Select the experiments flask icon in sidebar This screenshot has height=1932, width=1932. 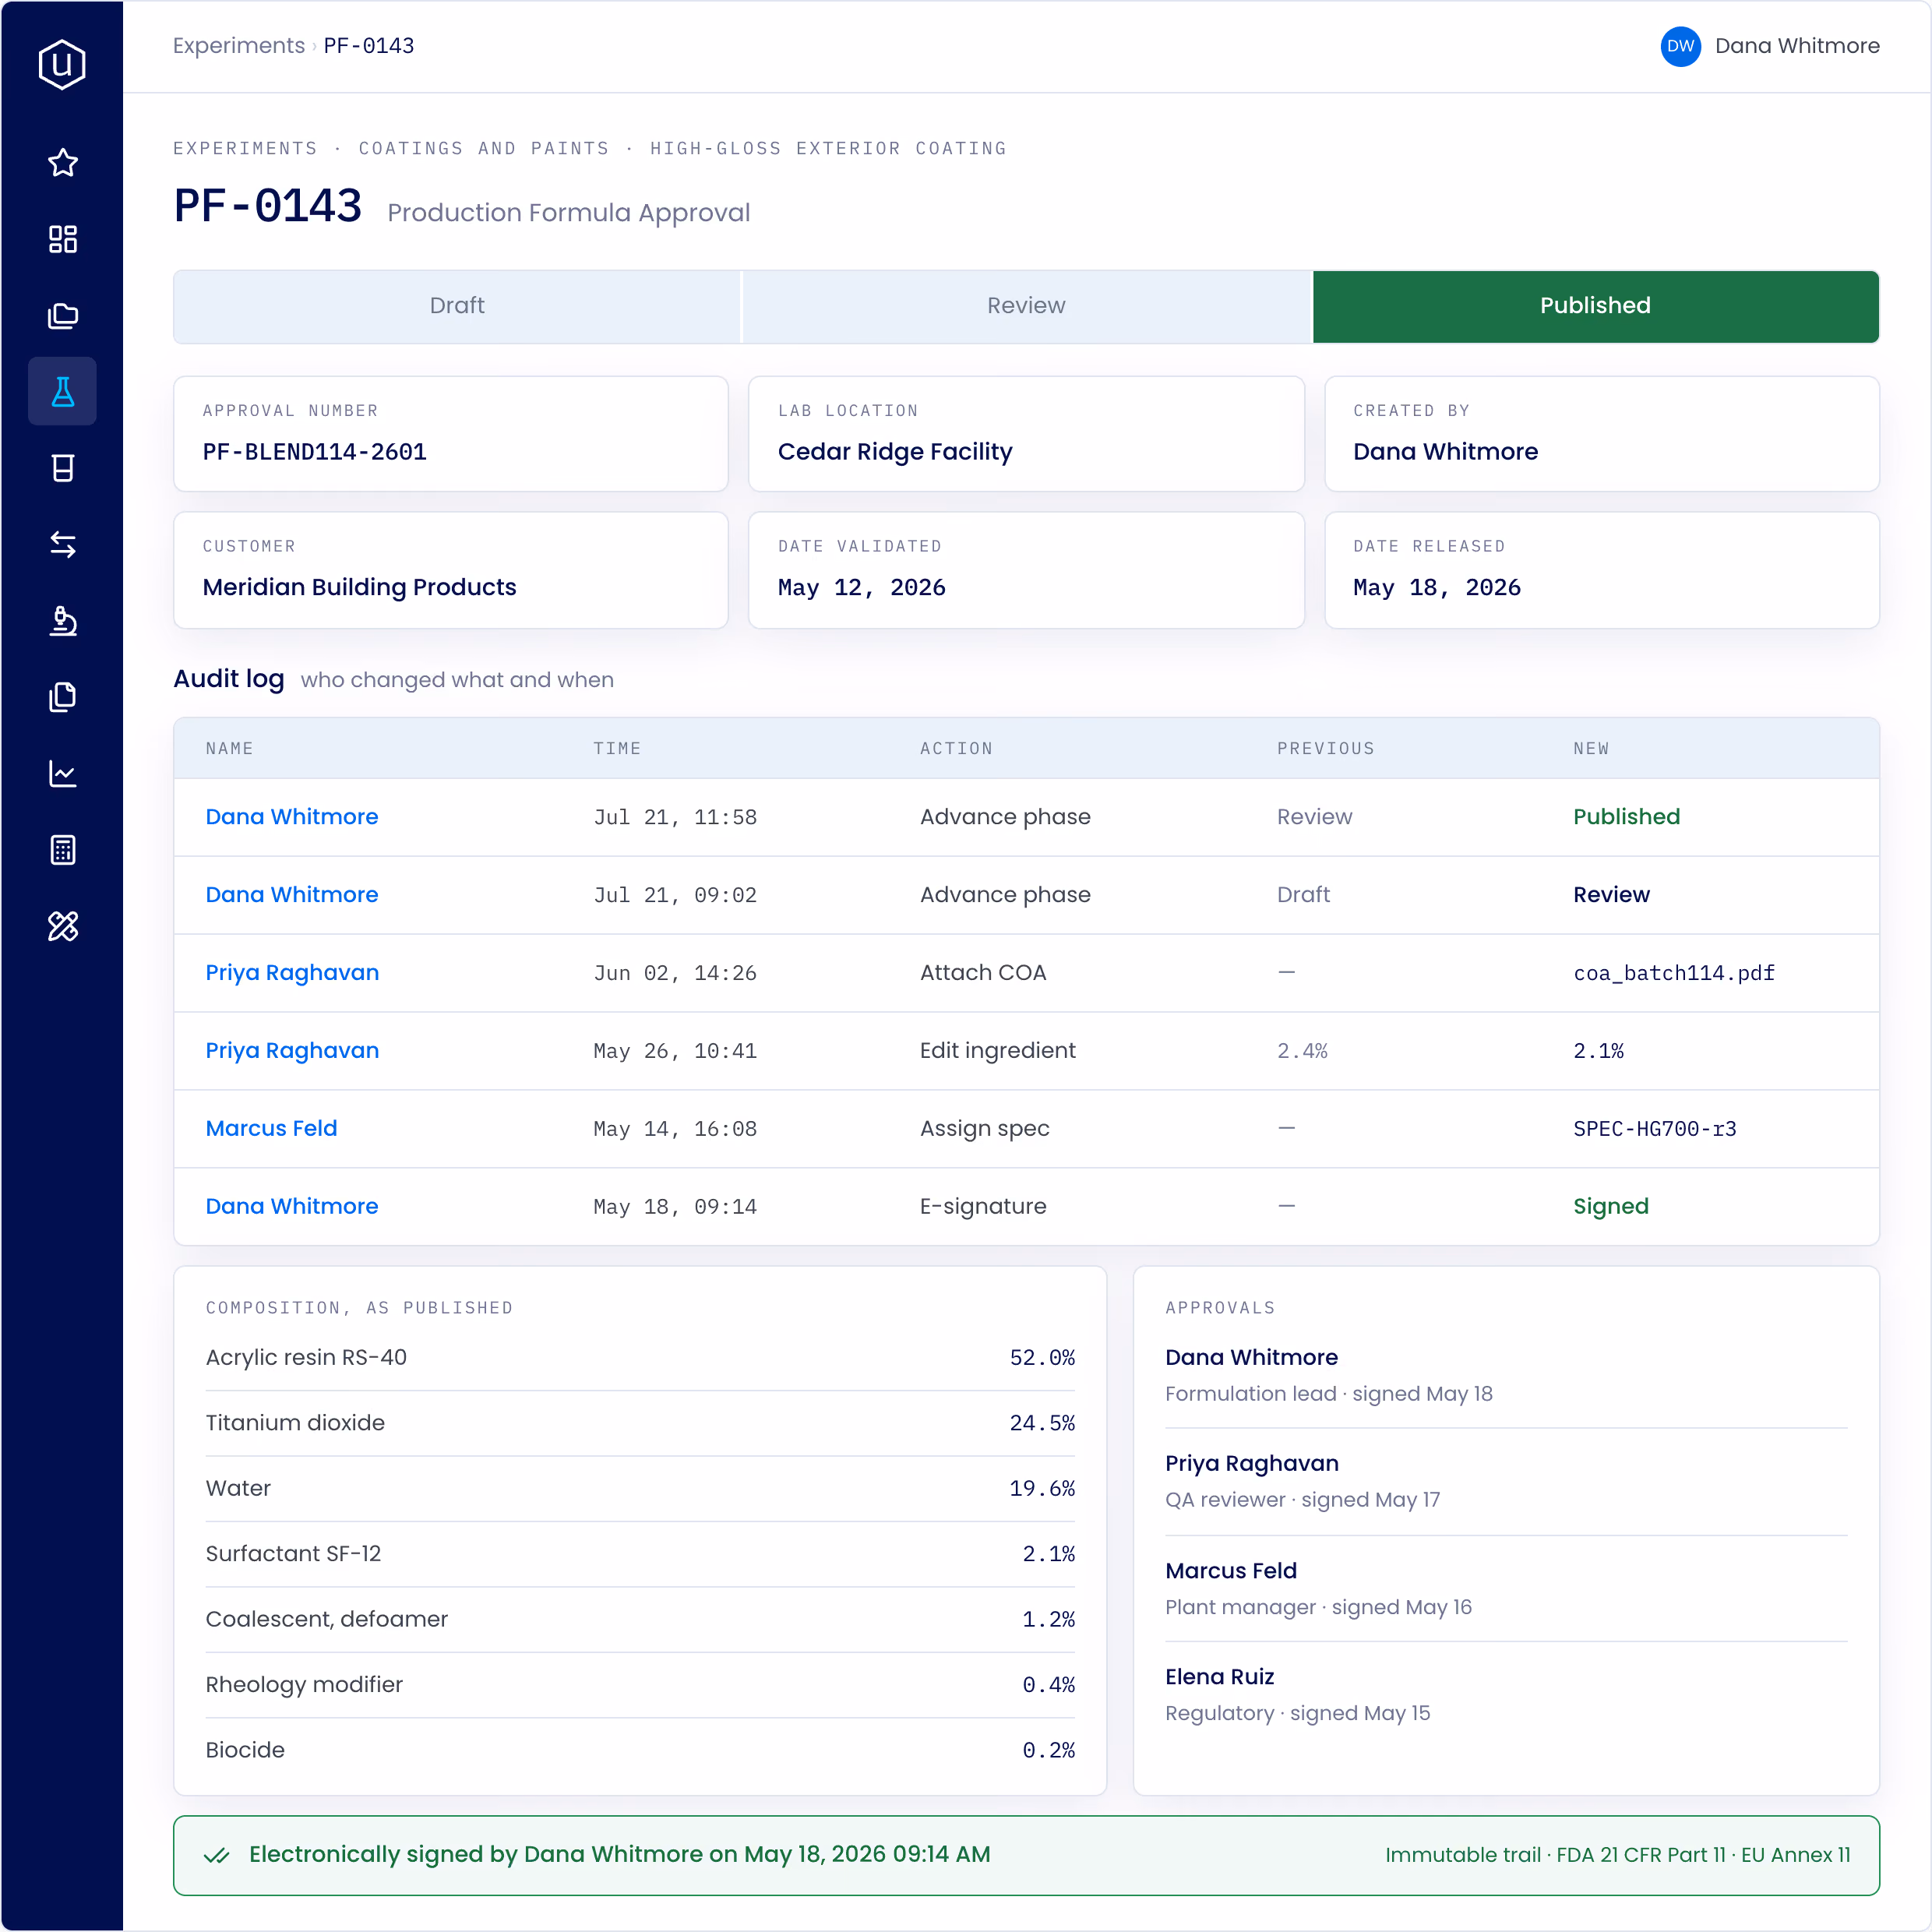[63, 391]
